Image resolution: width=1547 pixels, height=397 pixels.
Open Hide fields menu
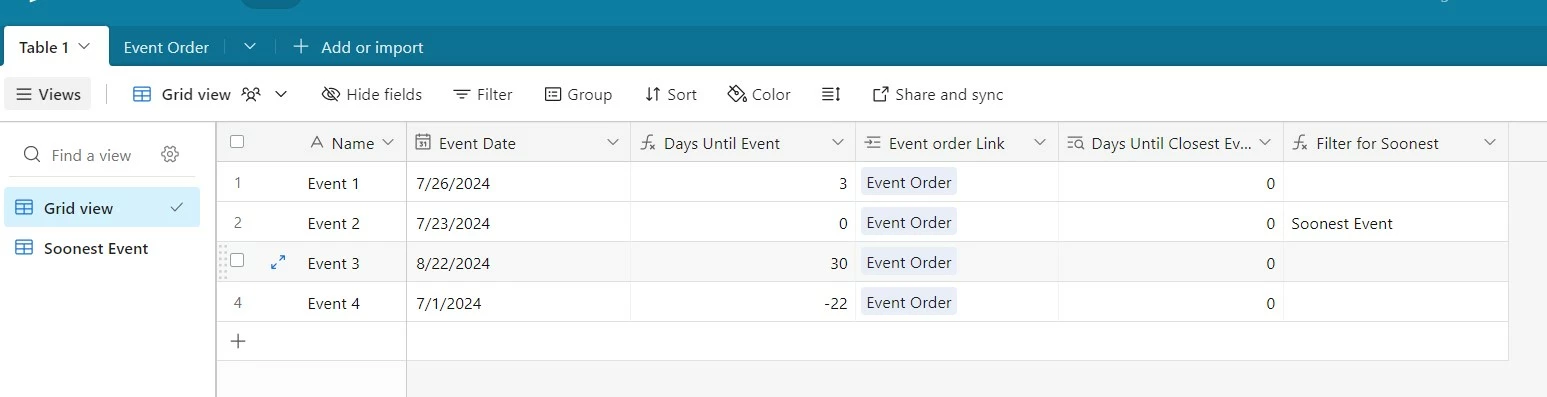[372, 94]
